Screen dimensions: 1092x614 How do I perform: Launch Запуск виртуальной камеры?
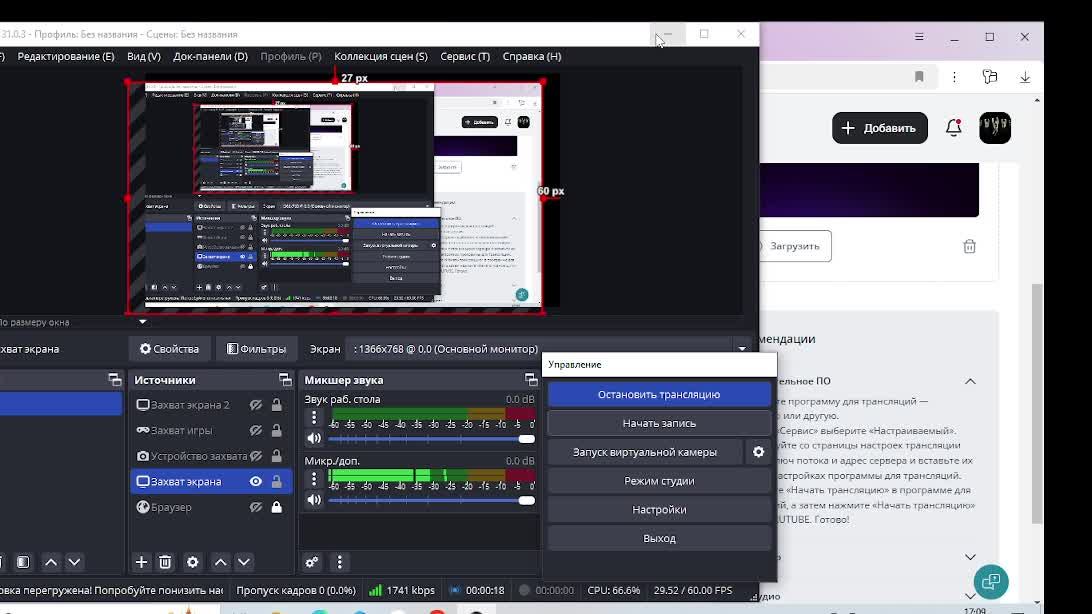click(x=645, y=452)
